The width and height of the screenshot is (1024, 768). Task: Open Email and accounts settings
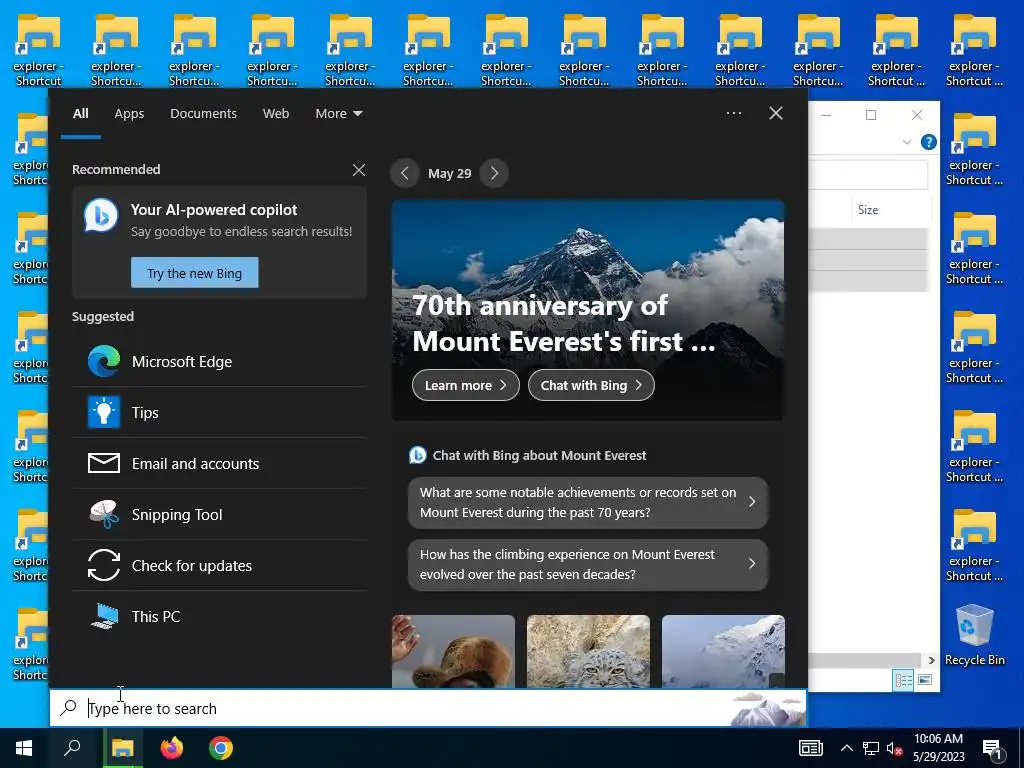[x=219, y=463]
